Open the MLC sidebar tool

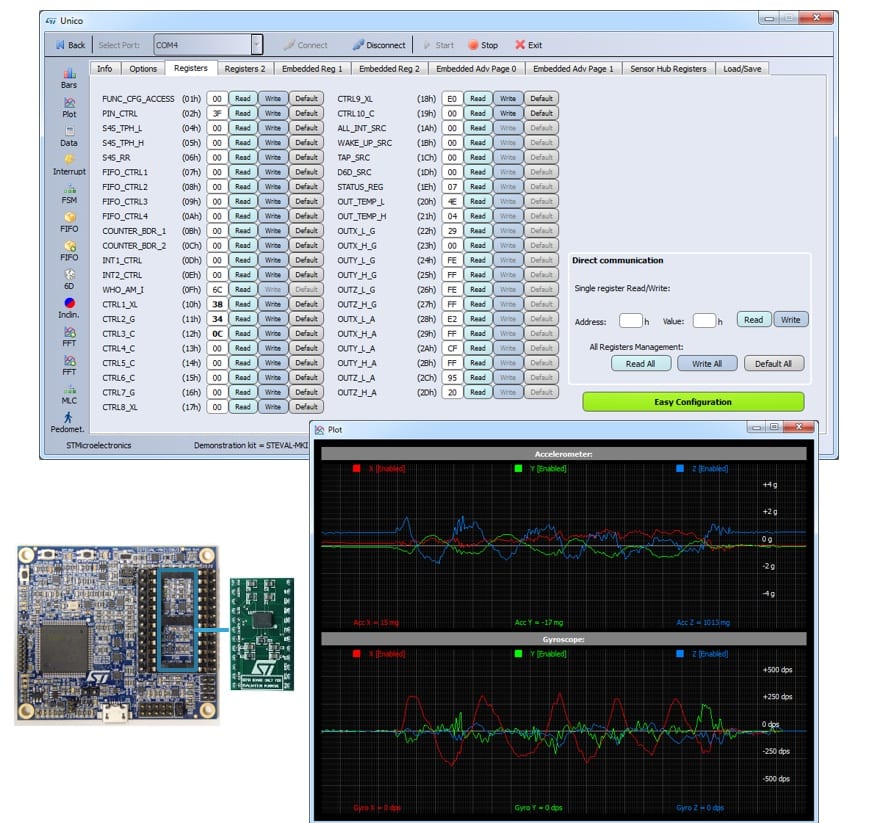(x=69, y=393)
